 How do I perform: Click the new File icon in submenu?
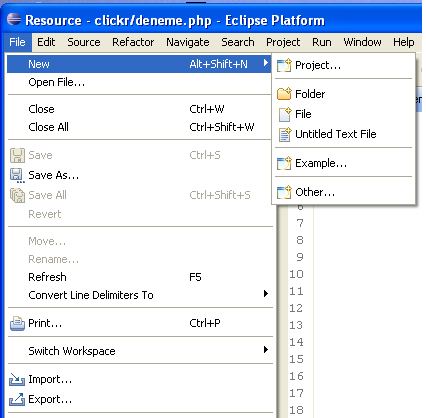tap(285, 114)
